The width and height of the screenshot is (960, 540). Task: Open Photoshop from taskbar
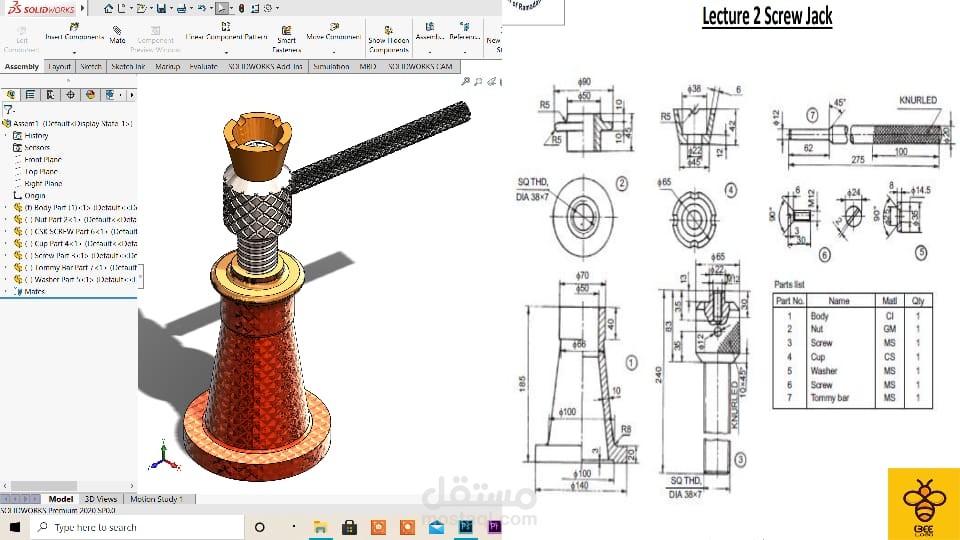pyautogui.click(x=465, y=527)
